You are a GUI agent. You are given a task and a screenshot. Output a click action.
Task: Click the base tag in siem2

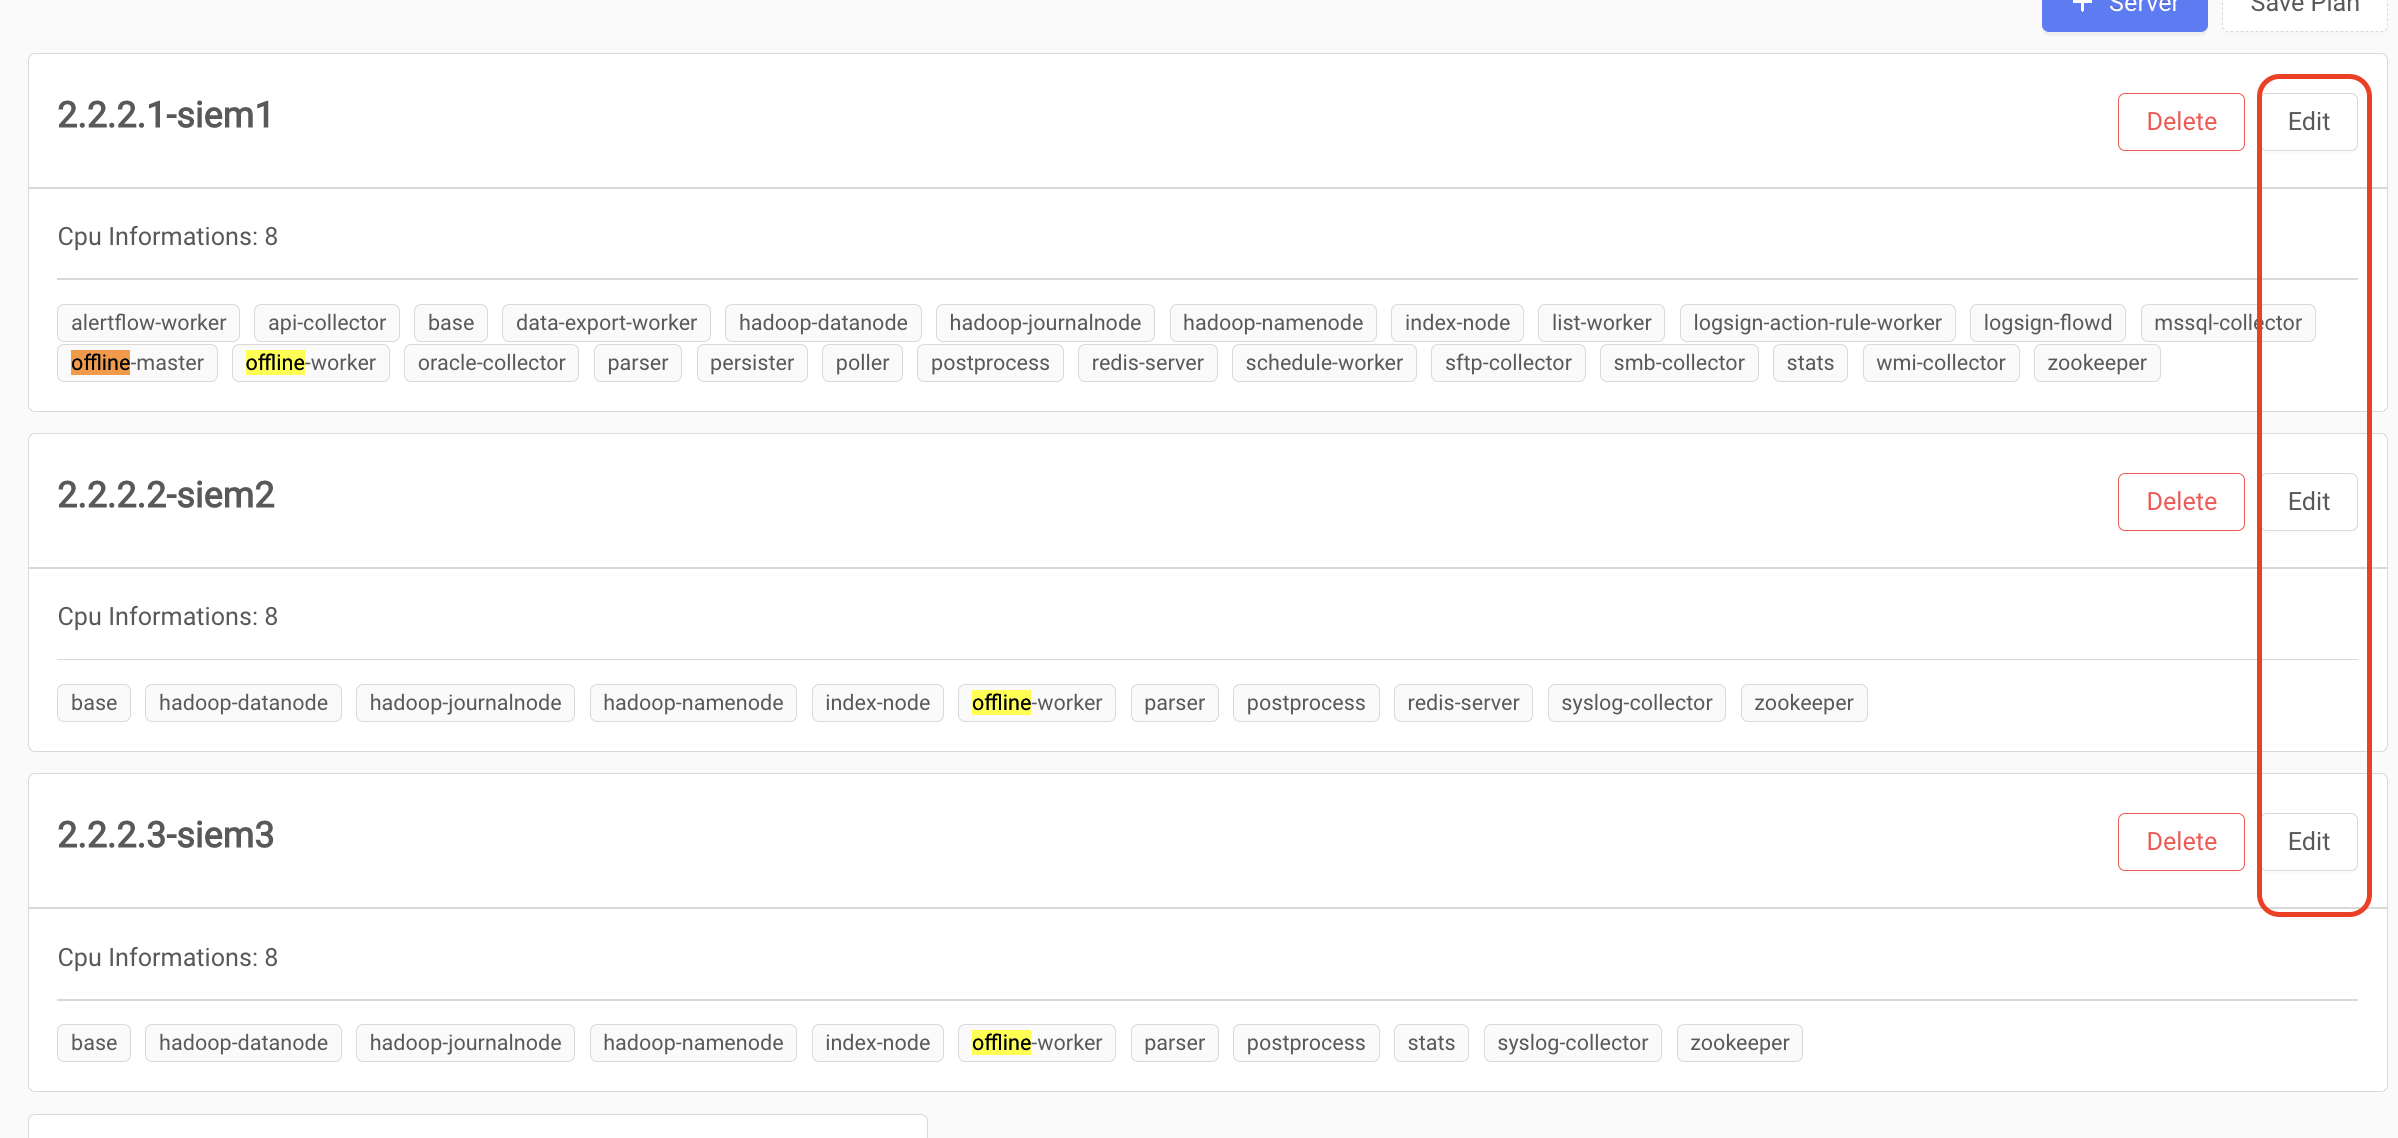(94, 703)
